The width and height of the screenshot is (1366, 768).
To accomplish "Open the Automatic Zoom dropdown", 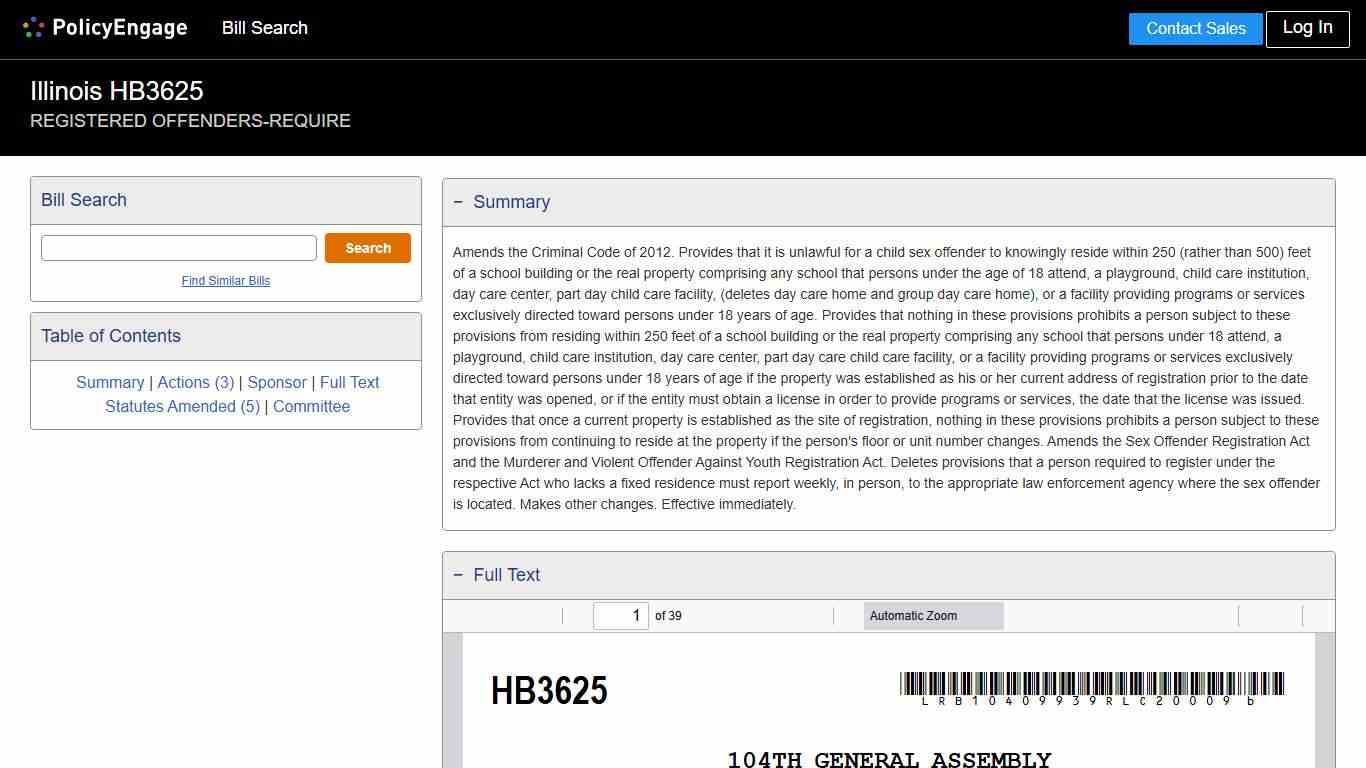I will [933, 615].
